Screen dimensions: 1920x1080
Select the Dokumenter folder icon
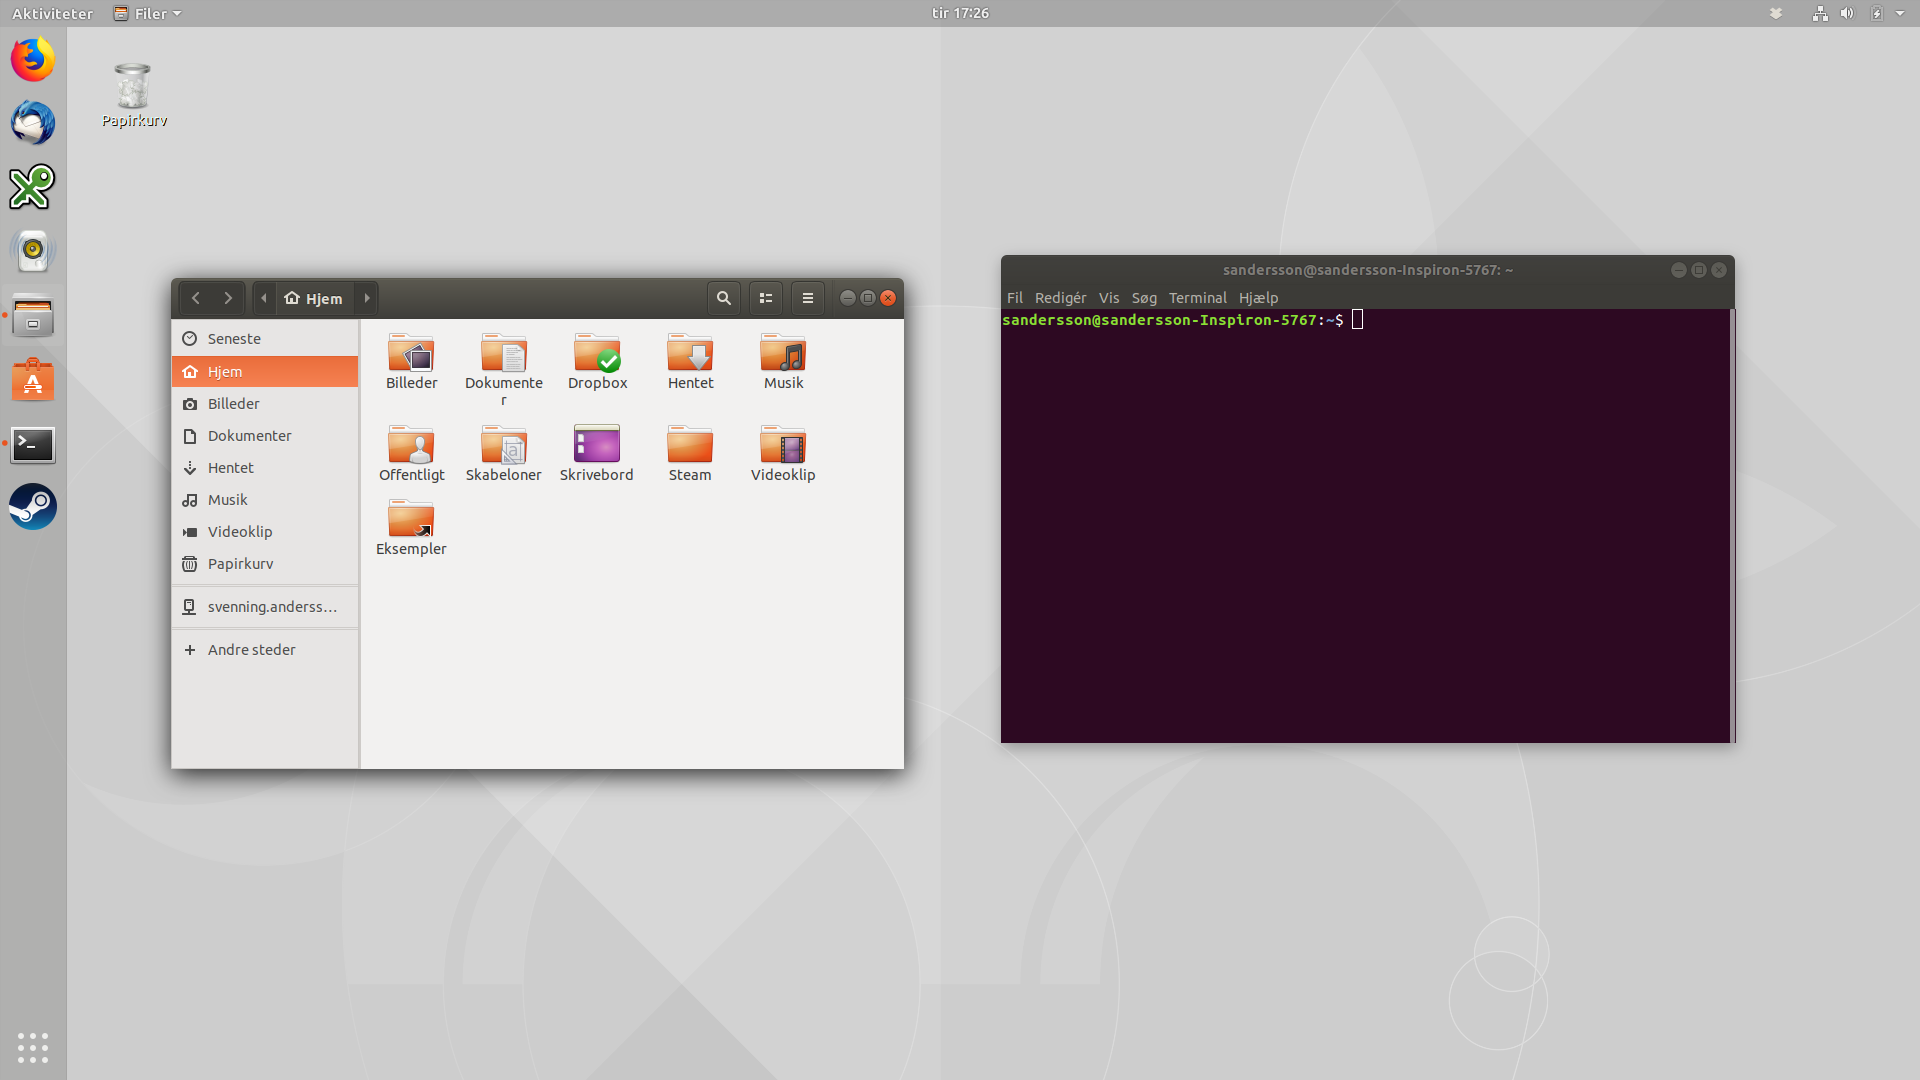tap(504, 353)
